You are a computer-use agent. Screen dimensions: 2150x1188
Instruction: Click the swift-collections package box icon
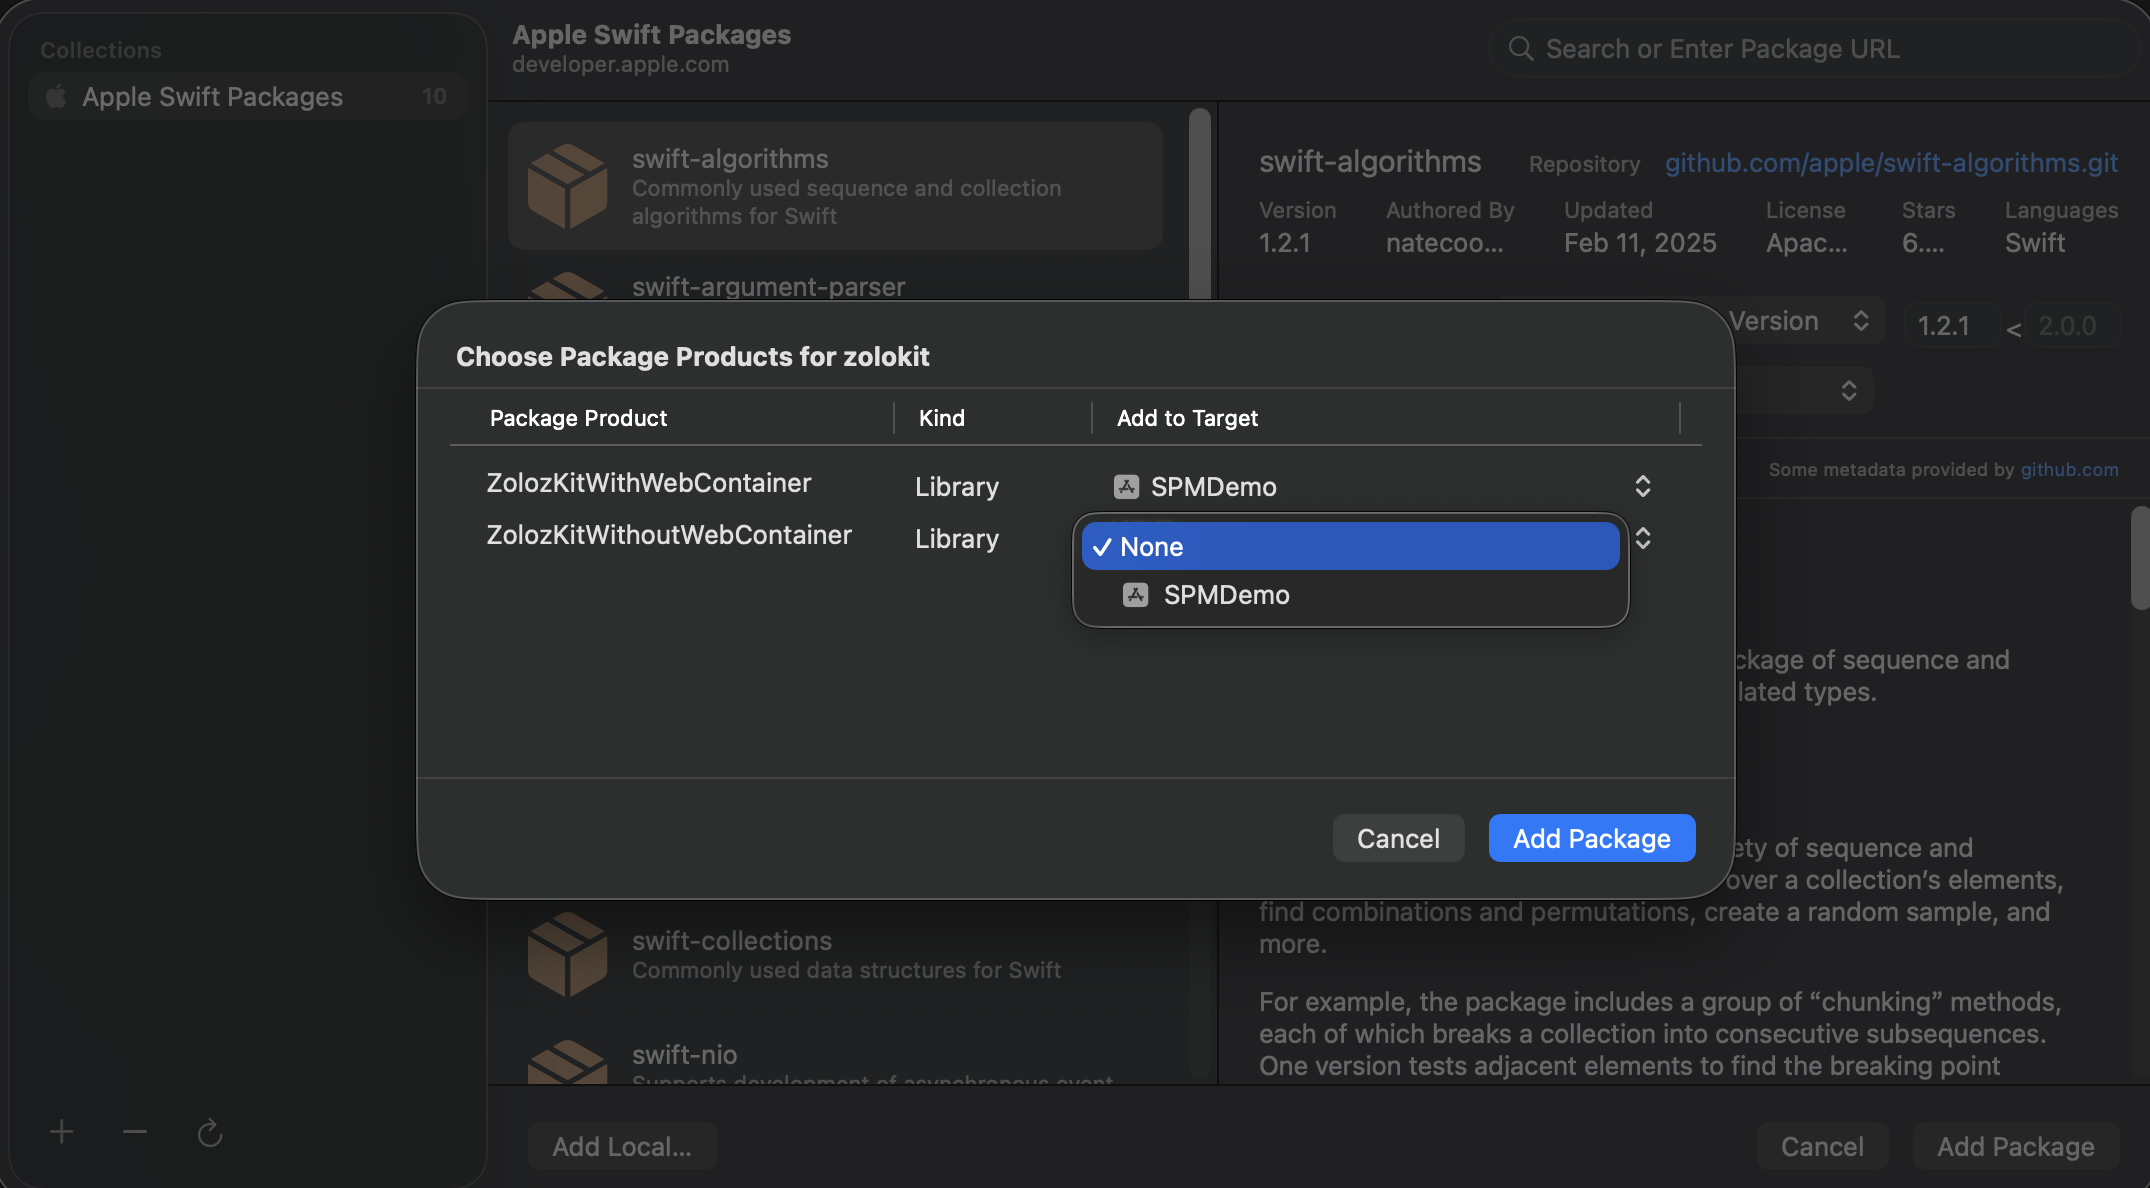click(567, 954)
